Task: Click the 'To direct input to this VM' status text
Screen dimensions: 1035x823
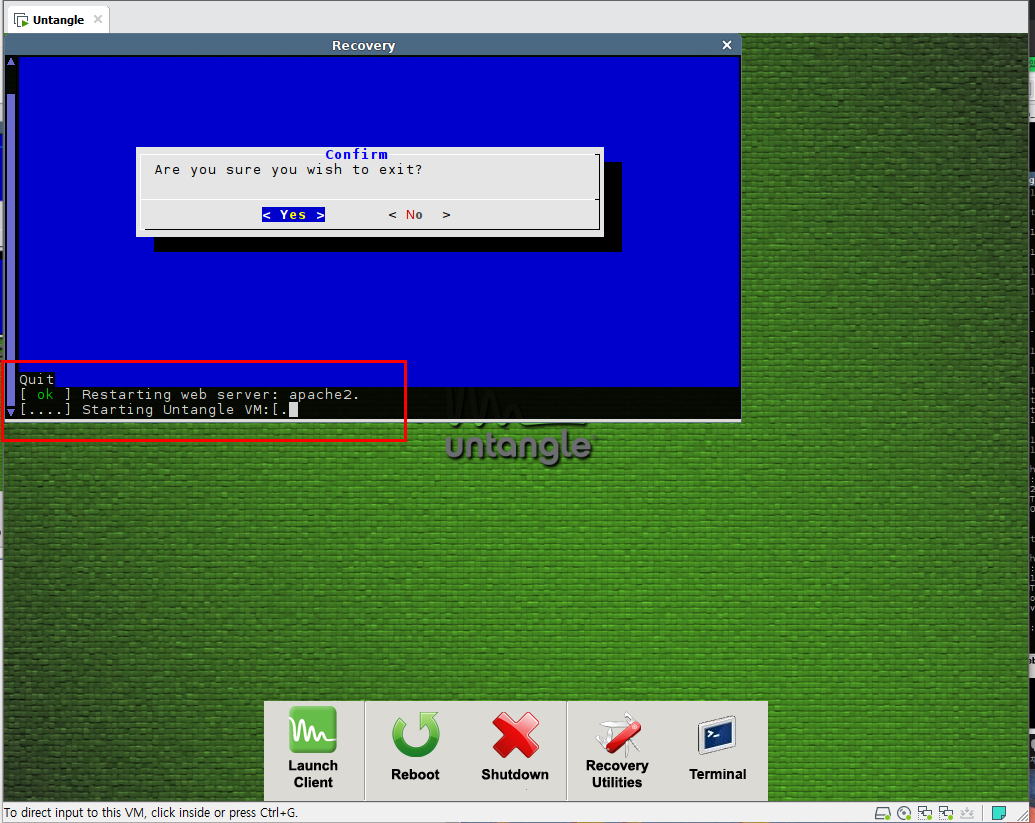Action: coord(151,812)
